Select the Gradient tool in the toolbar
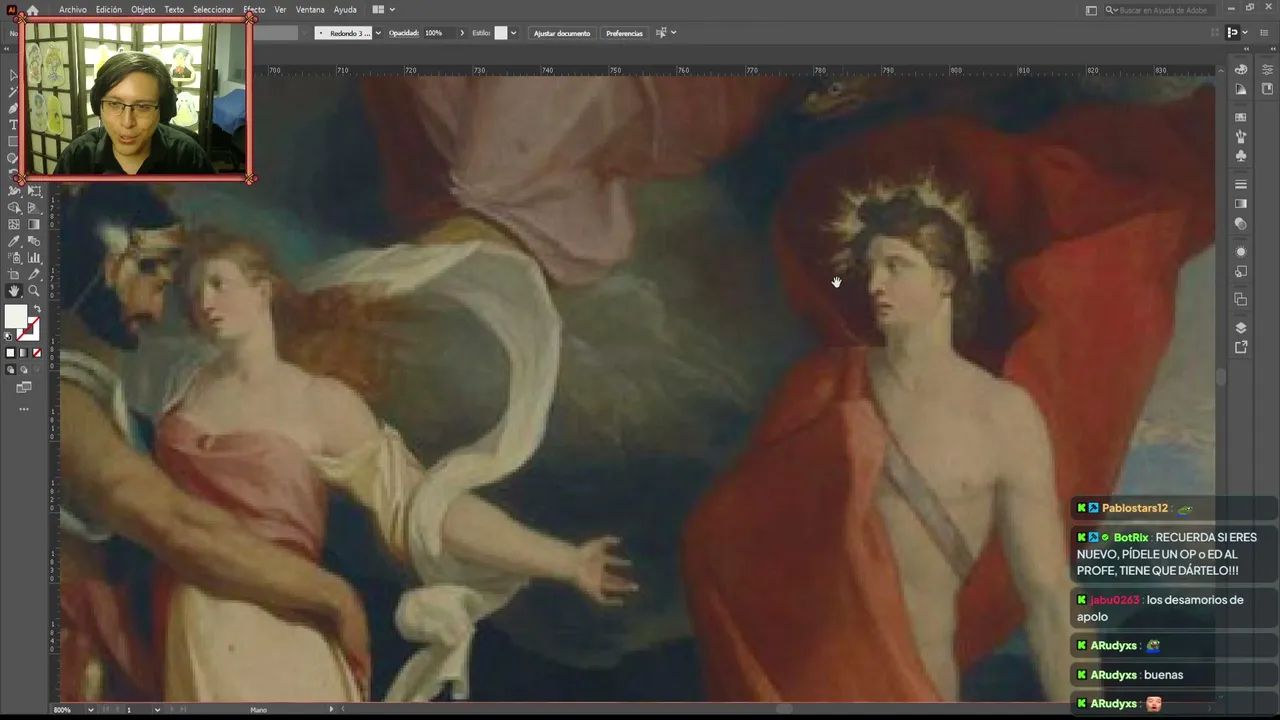Image resolution: width=1280 pixels, height=720 pixels. point(34,224)
